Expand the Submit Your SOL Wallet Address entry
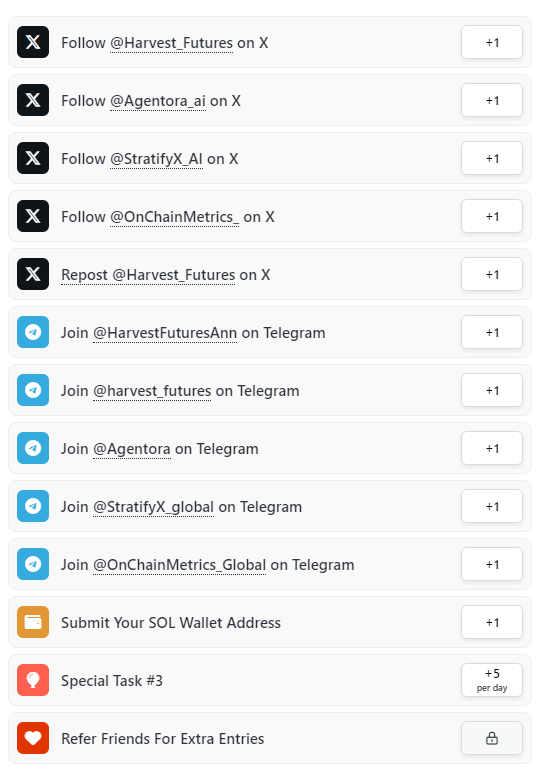Image resolution: width=540 pixels, height=770 pixels. point(270,622)
